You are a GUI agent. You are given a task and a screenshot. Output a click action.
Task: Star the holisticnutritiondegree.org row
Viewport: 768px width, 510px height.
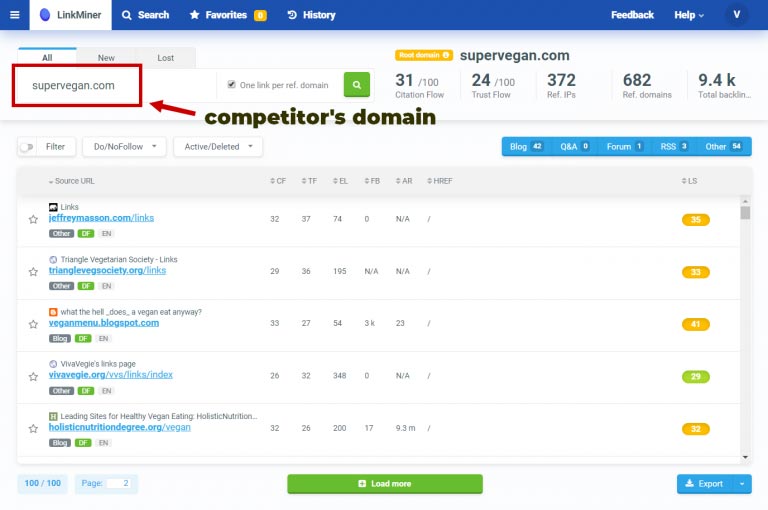33,428
